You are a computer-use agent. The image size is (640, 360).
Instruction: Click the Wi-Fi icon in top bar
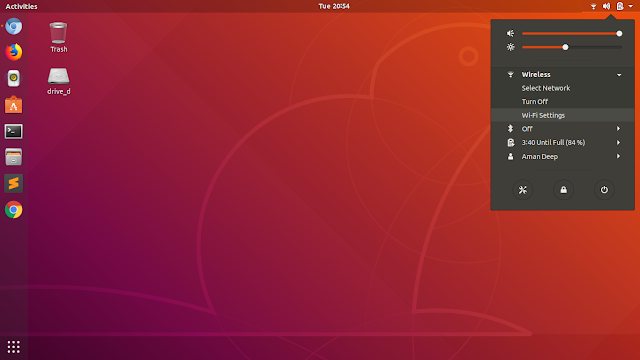(x=593, y=6)
